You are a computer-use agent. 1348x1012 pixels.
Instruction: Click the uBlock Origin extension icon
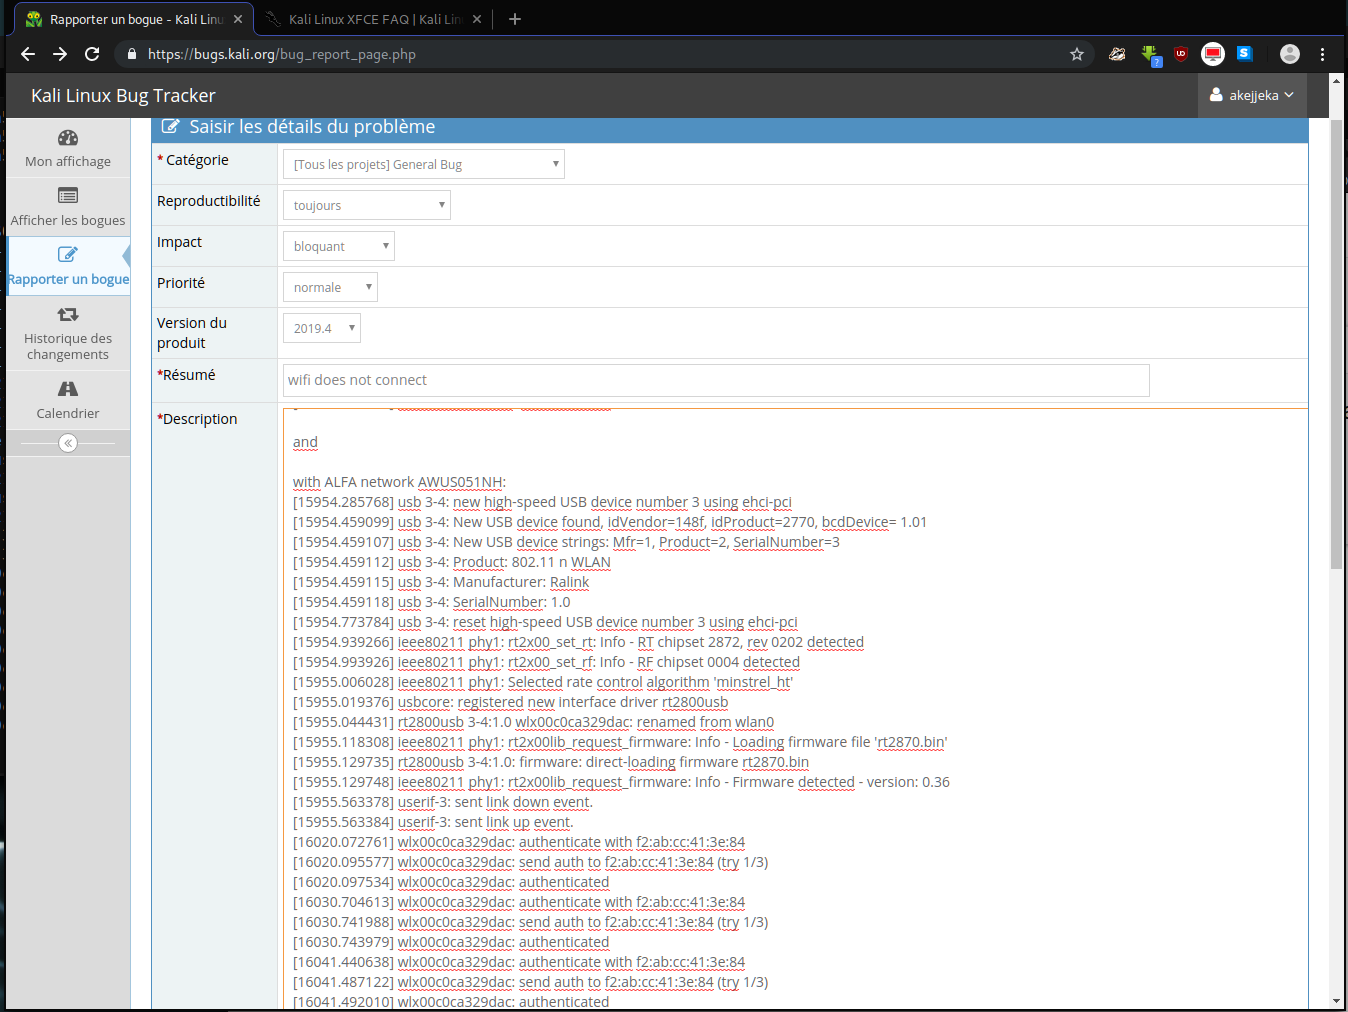coord(1181,54)
